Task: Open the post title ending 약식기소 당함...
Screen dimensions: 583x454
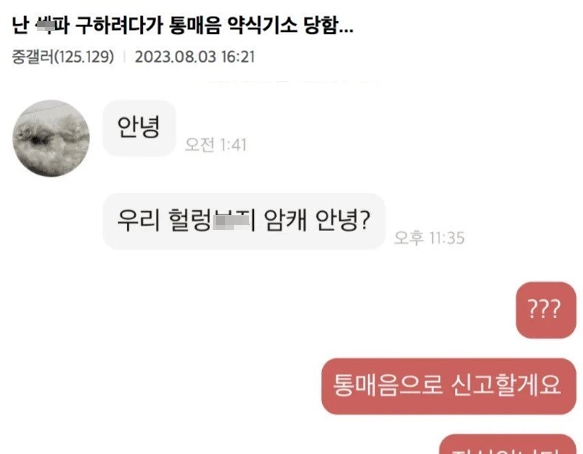Action: [x=183, y=26]
